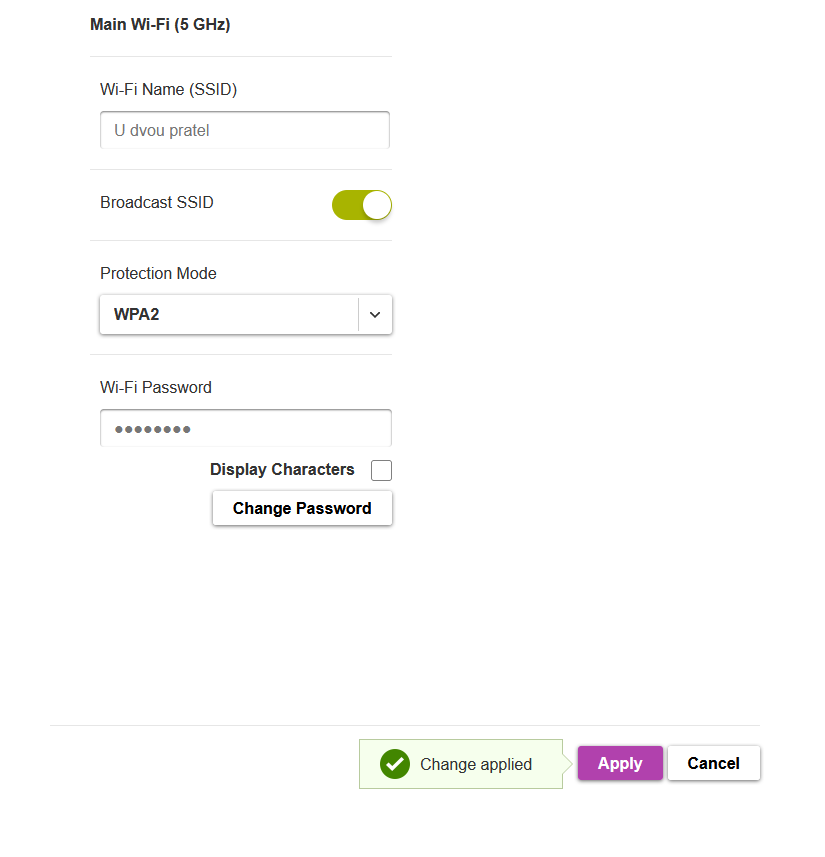Click the Broadcast SSID label
The width and height of the screenshot is (825, 857).
157,203
